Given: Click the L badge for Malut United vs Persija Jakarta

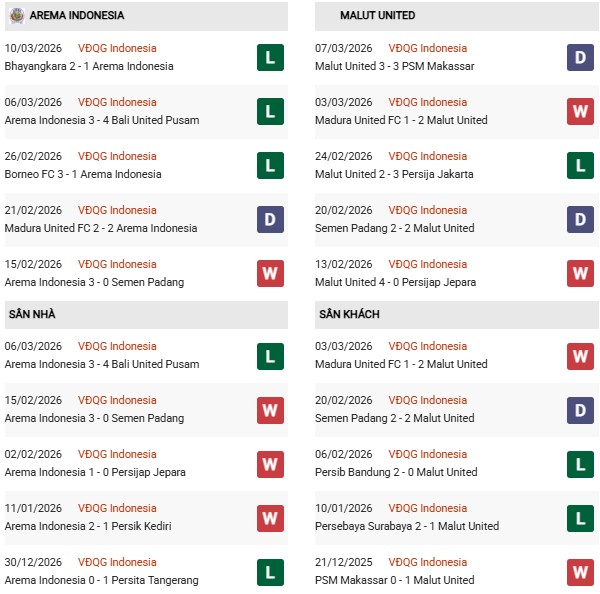Looking at the screenshot, I should [580, 165].
